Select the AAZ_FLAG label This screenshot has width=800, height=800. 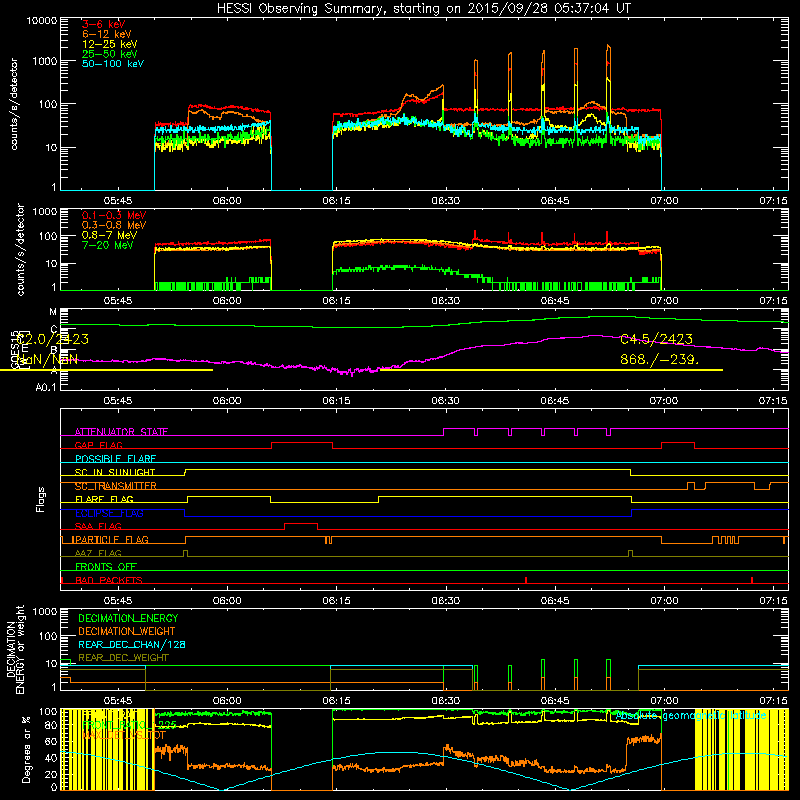[98, 554]
